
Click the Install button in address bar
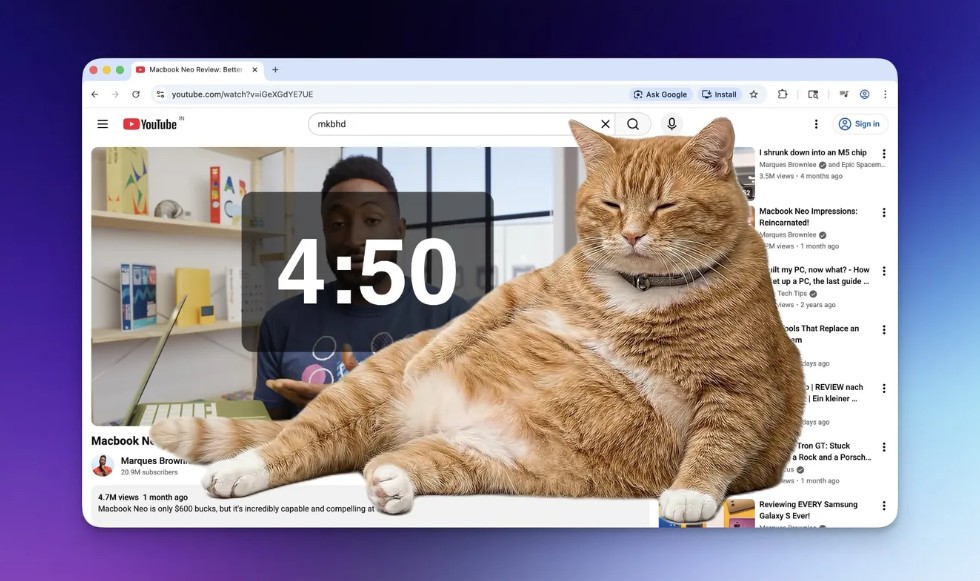tap(719, 94)
